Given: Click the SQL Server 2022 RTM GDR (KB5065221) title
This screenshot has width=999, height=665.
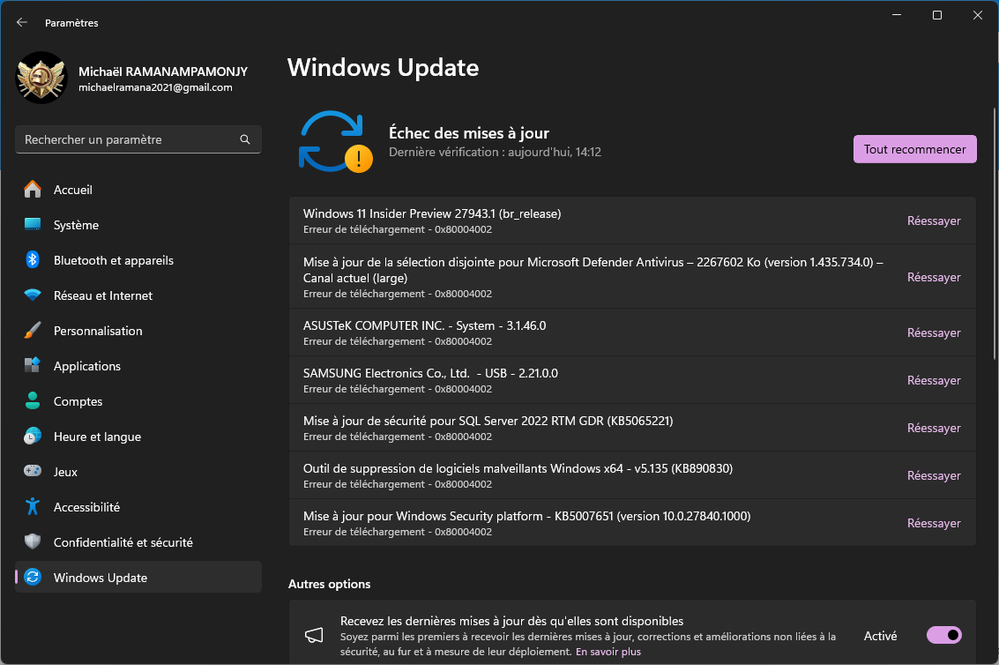Looking at the screenshot, I should coord(488,420).
